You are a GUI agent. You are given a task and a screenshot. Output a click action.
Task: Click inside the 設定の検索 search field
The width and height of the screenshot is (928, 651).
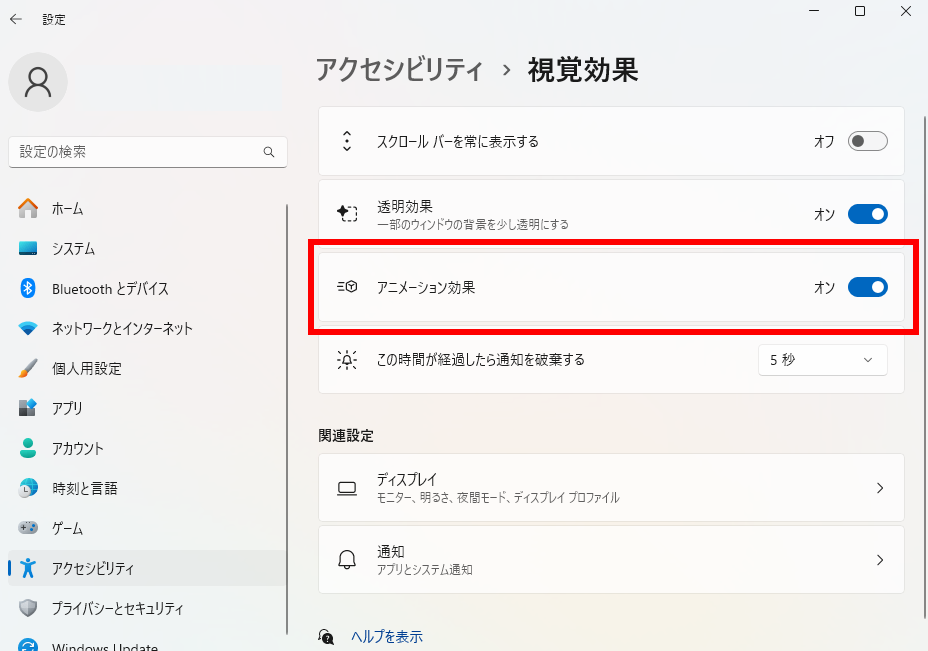click(147, 152)
